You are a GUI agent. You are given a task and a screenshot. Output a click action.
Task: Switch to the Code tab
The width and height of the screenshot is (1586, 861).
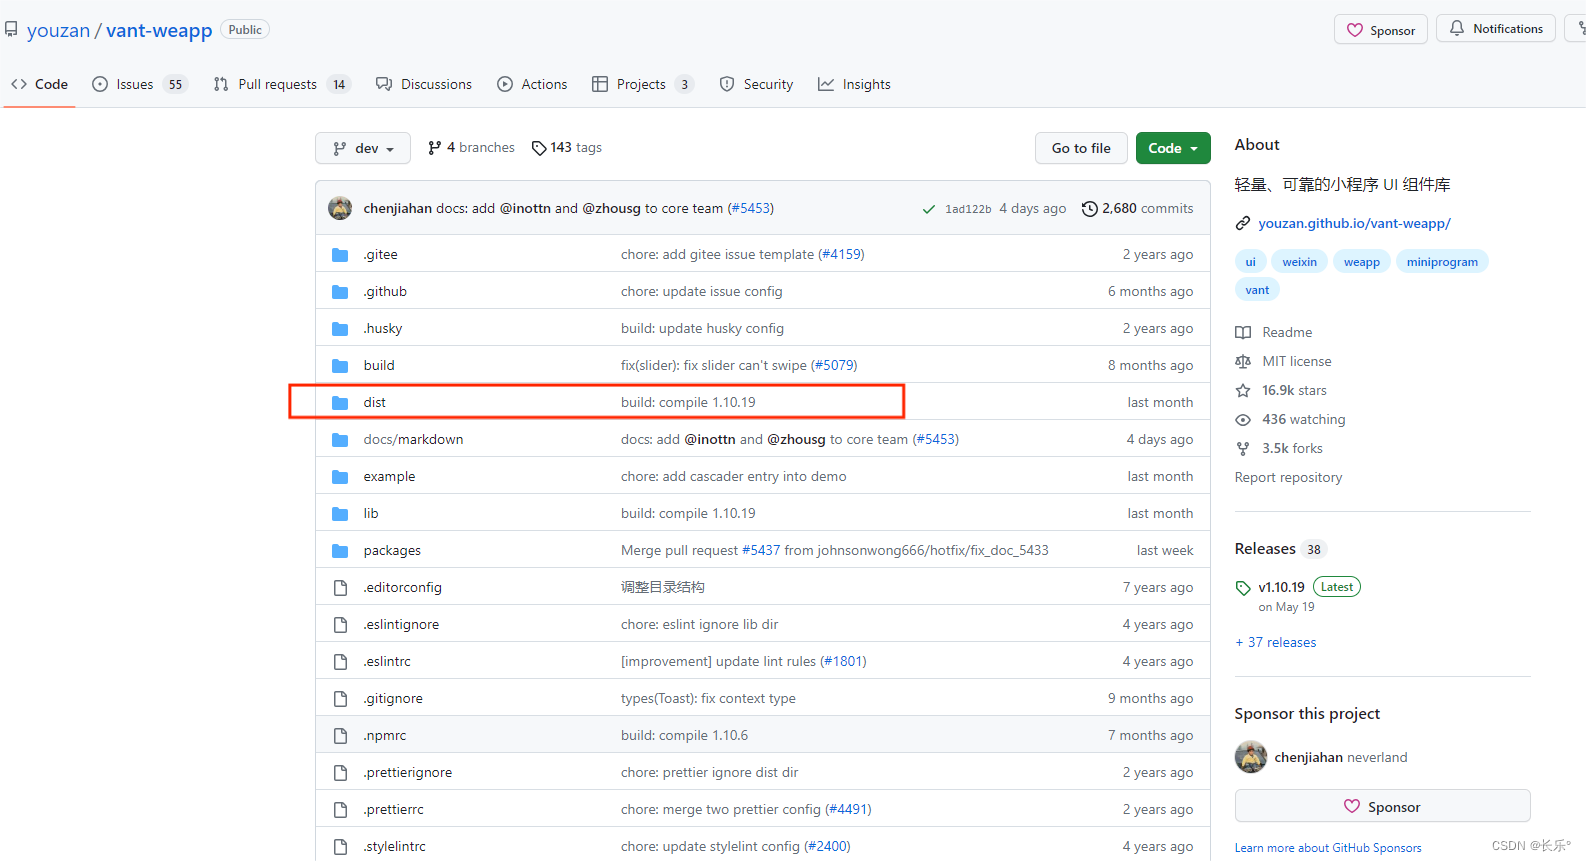point(40,84)
